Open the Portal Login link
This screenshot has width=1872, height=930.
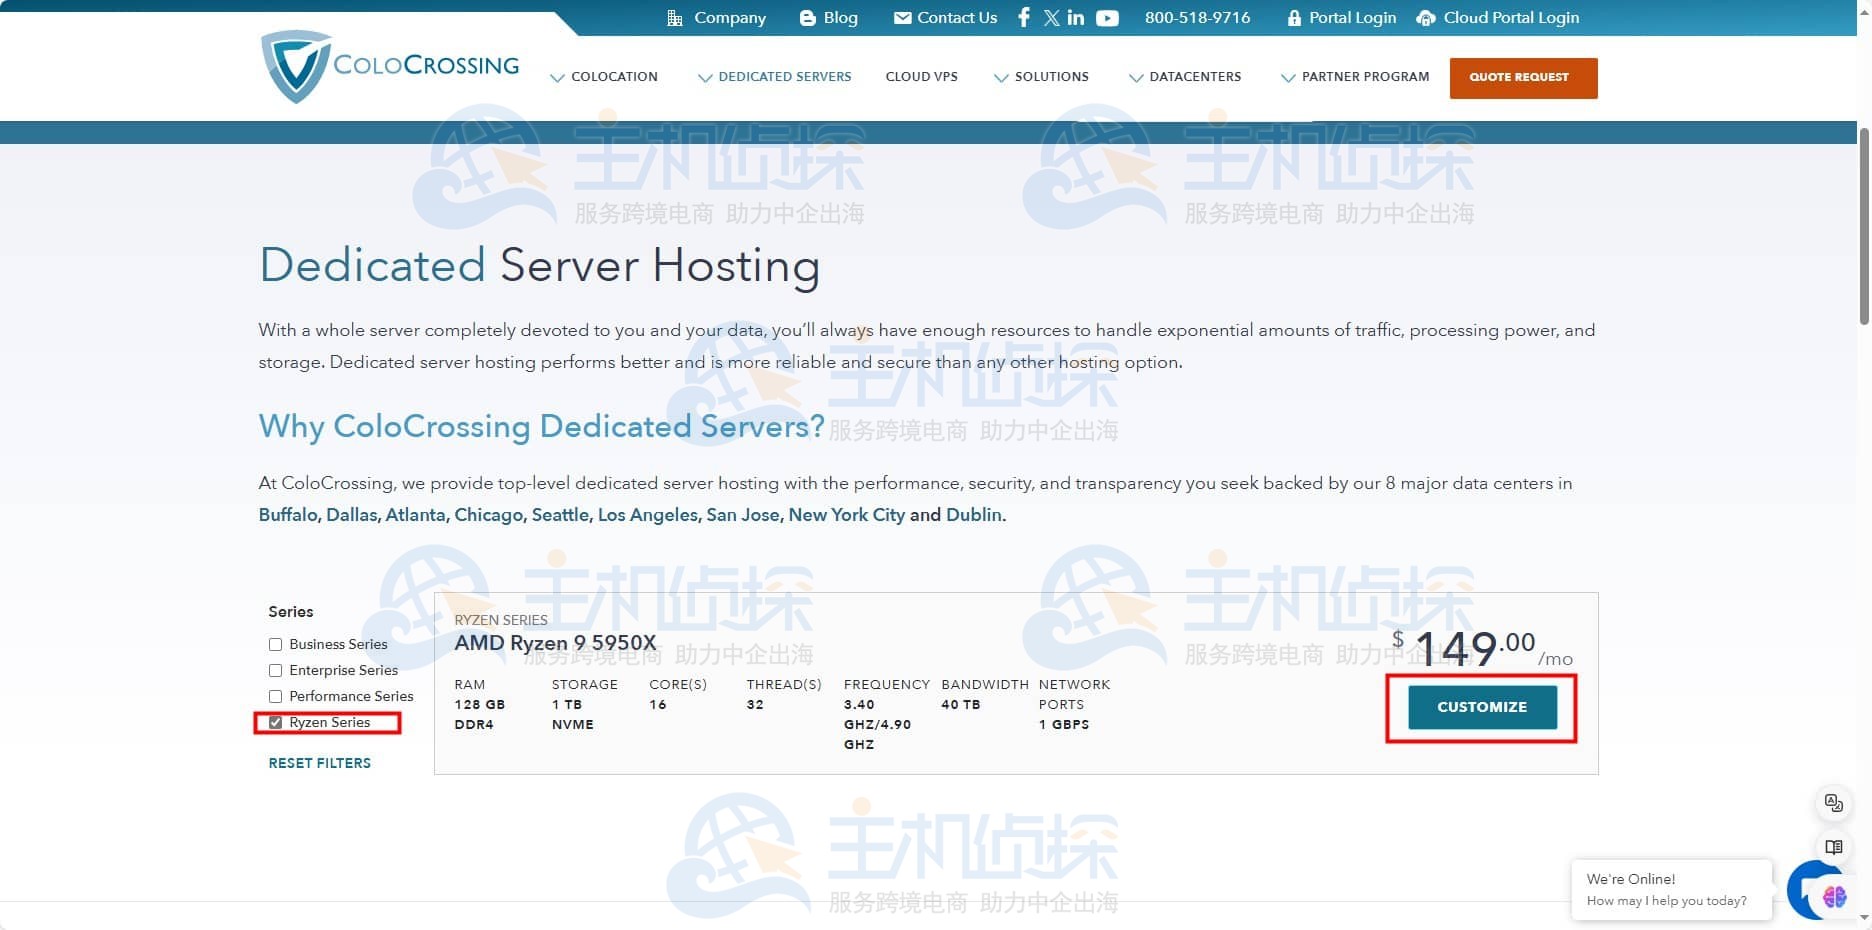click(x=1341, y=17)
